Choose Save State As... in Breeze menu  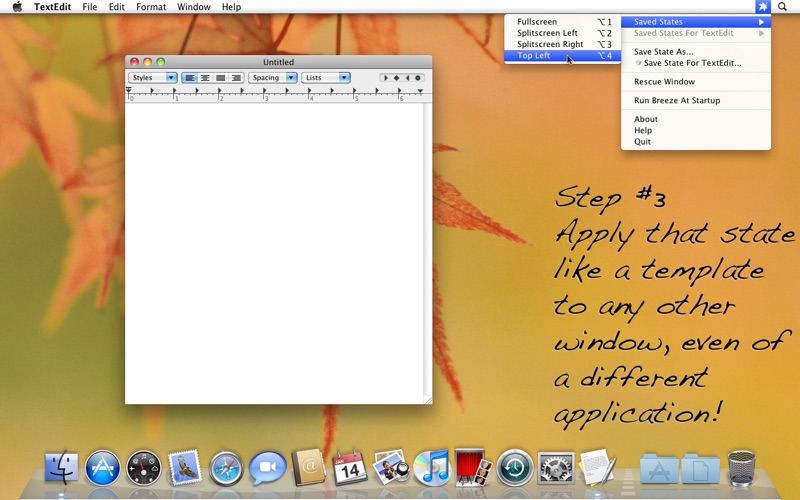pyautogui.click(x=696, y=52)
